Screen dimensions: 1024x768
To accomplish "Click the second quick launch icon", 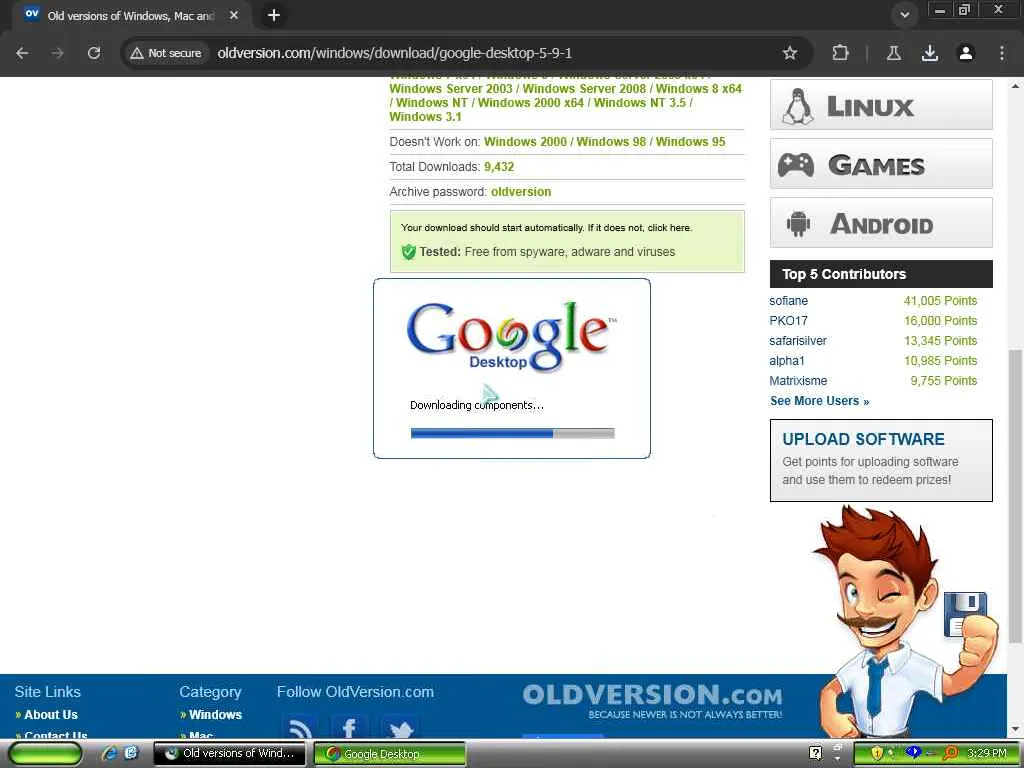I will click(131, 754).
